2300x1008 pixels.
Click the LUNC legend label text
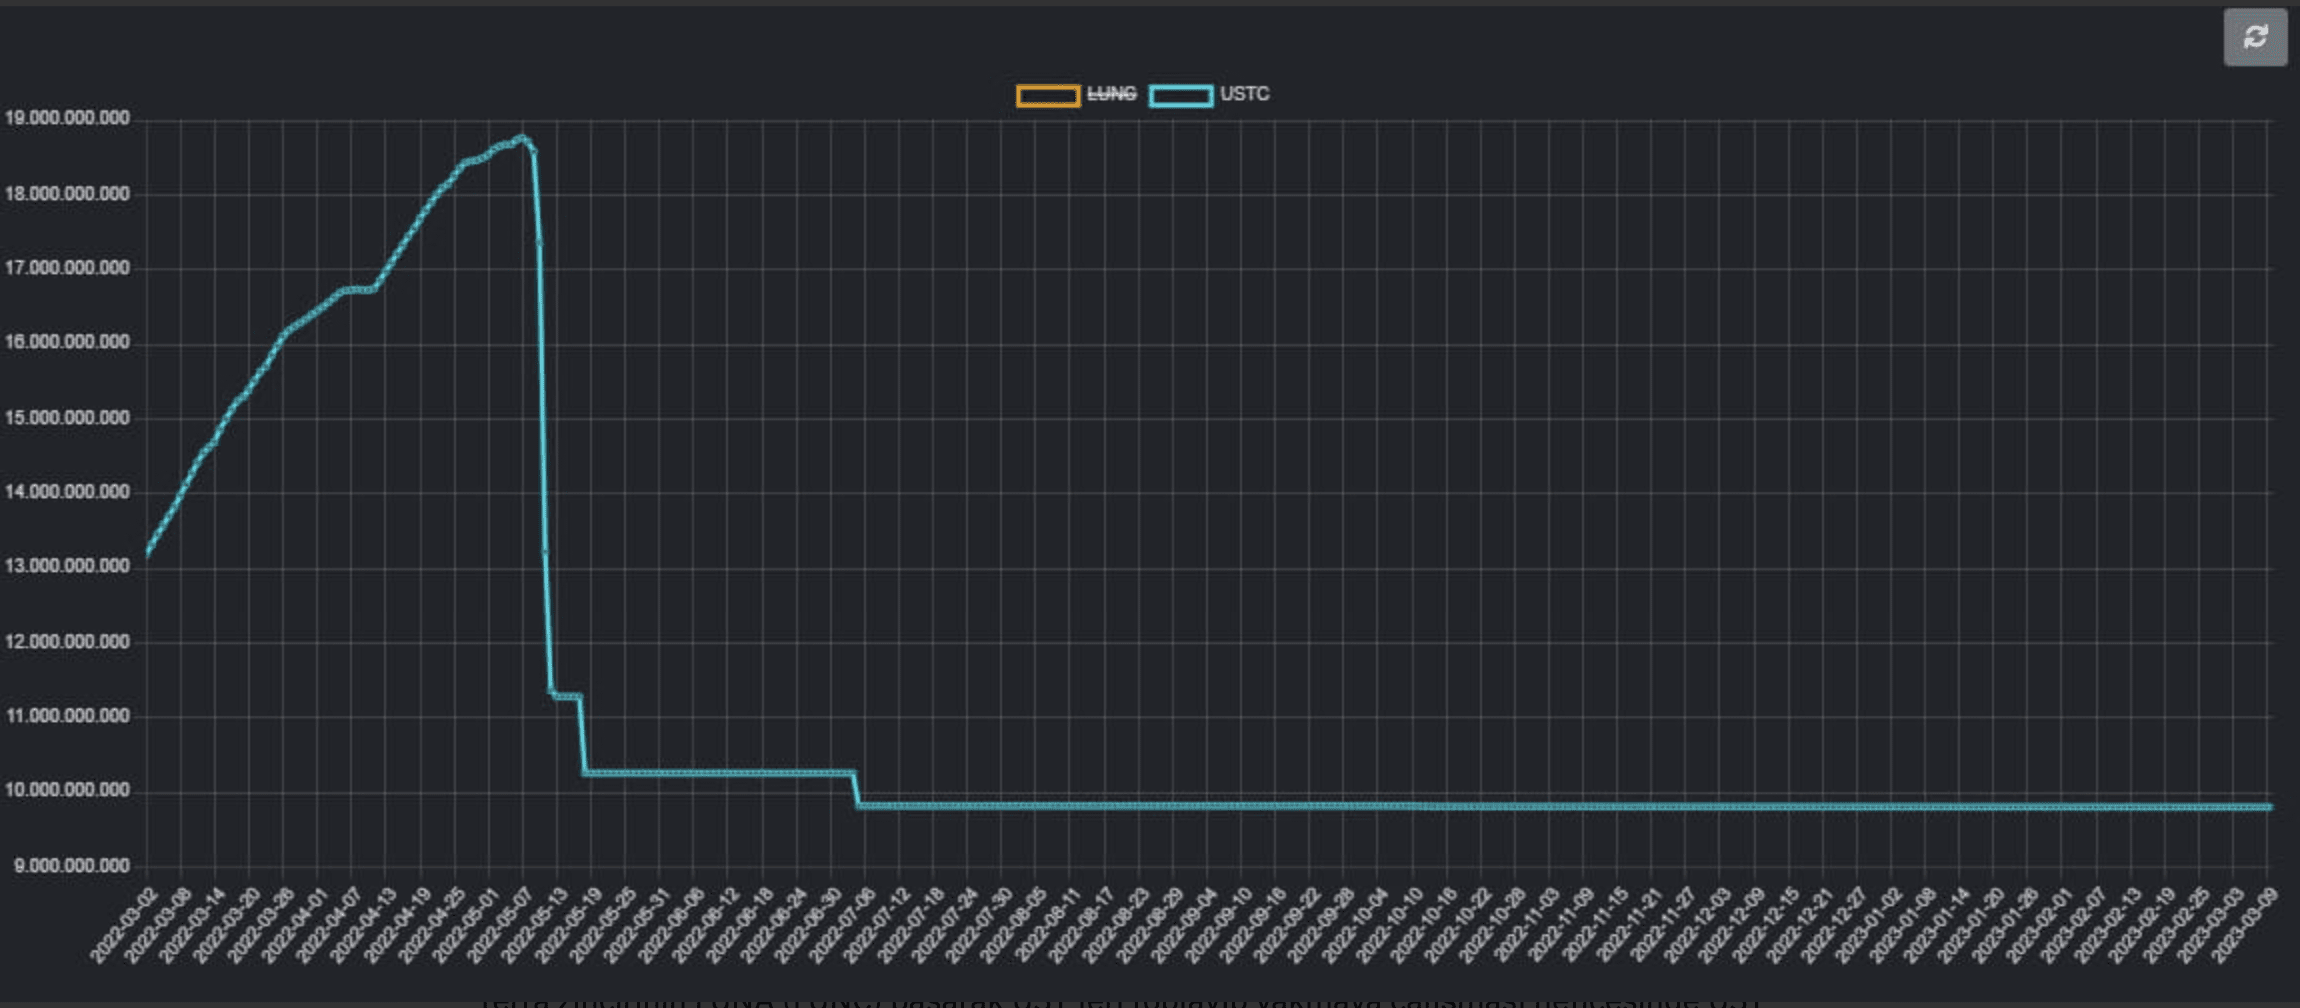coord(1113,93)
